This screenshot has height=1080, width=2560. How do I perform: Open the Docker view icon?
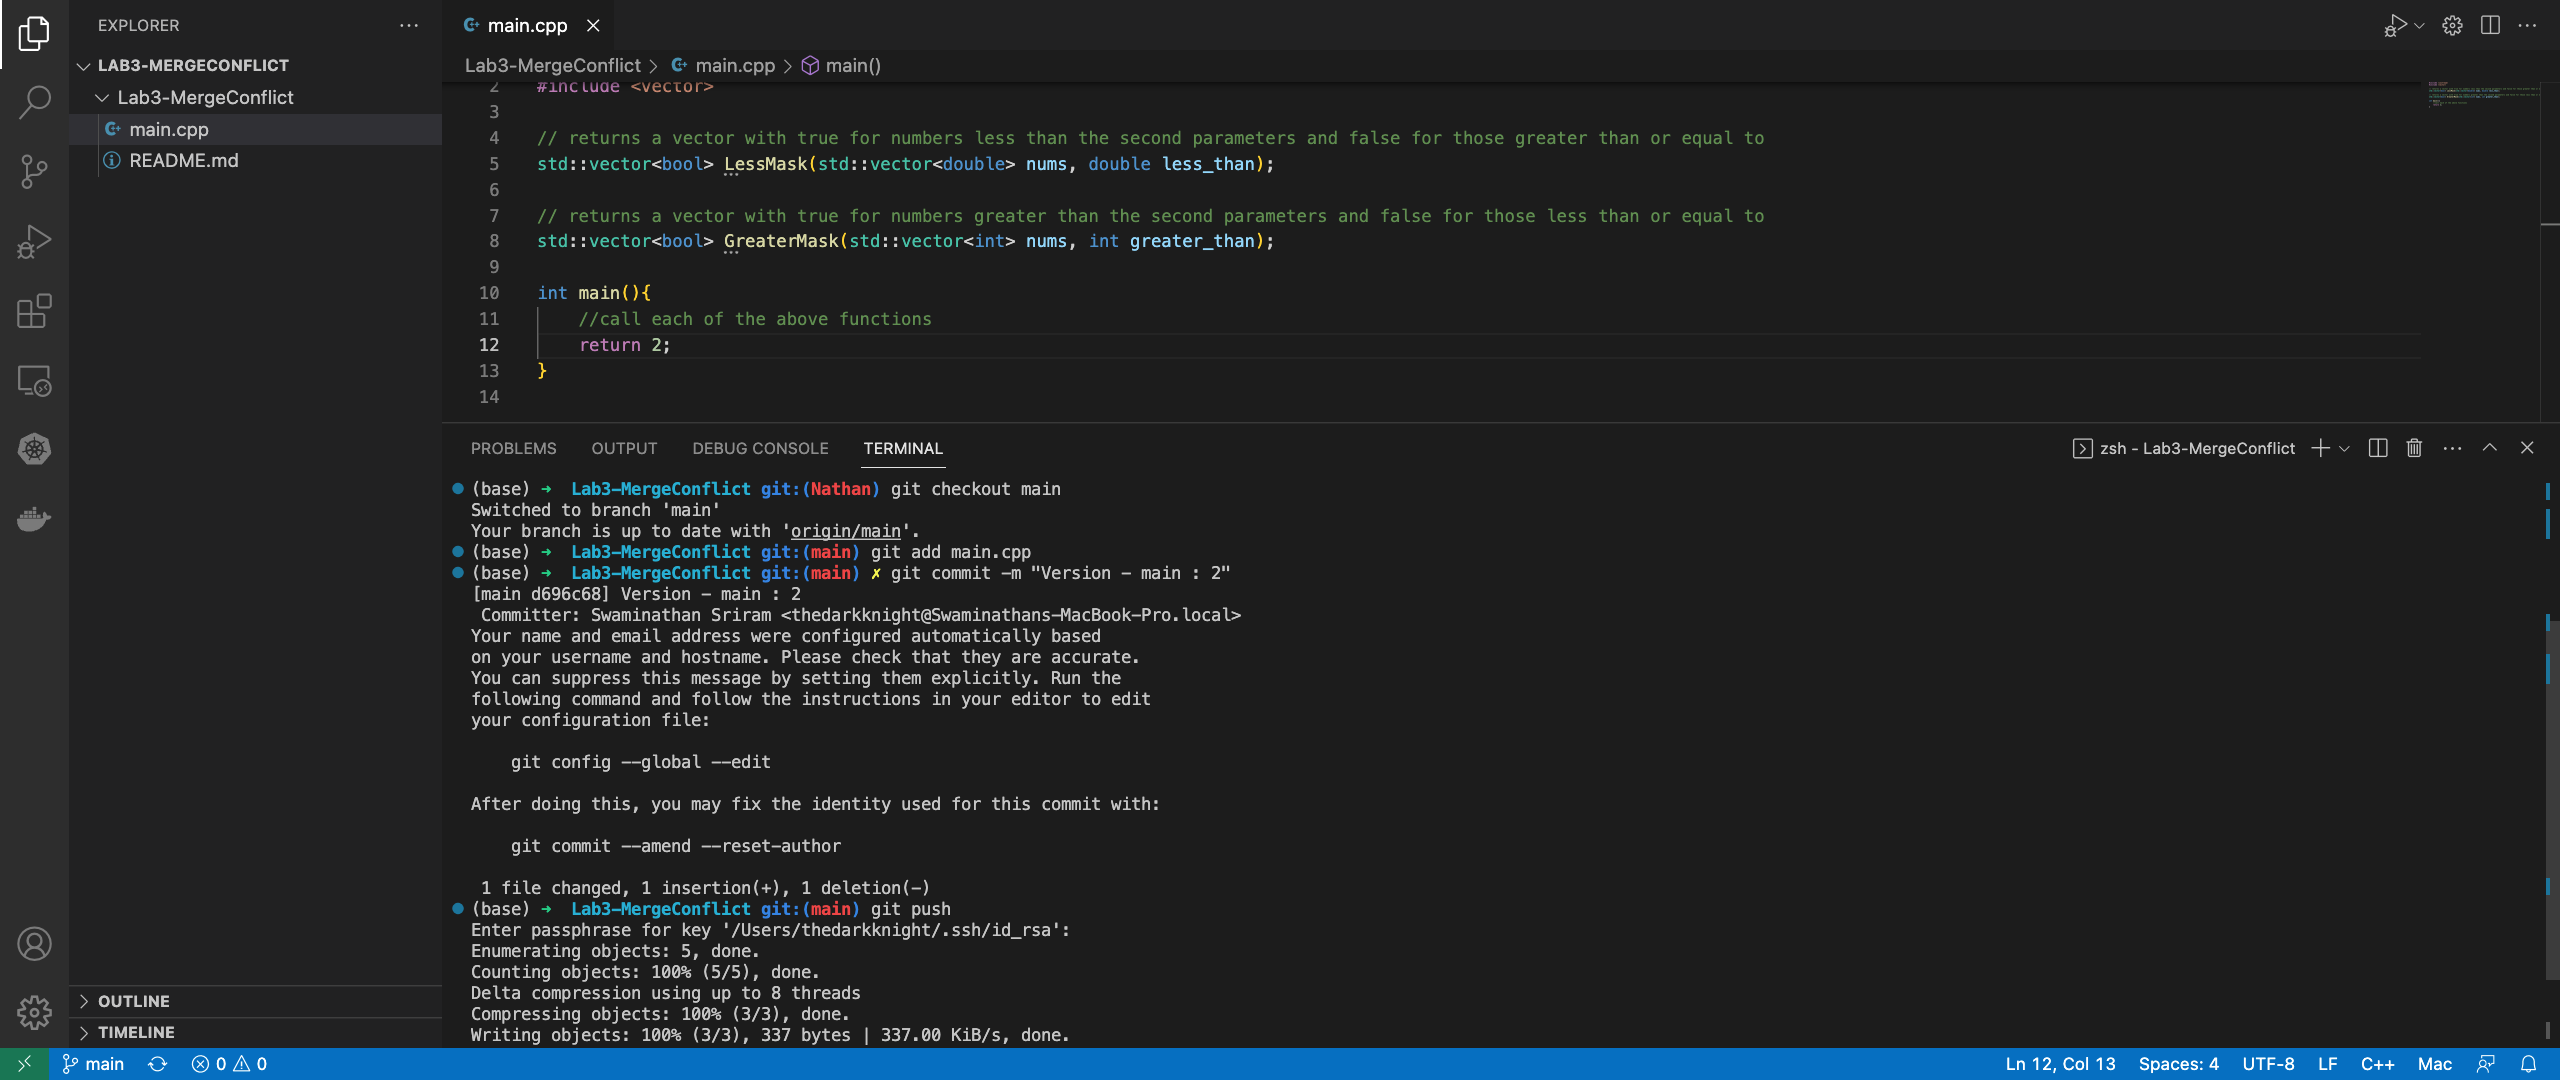point(34,519)
